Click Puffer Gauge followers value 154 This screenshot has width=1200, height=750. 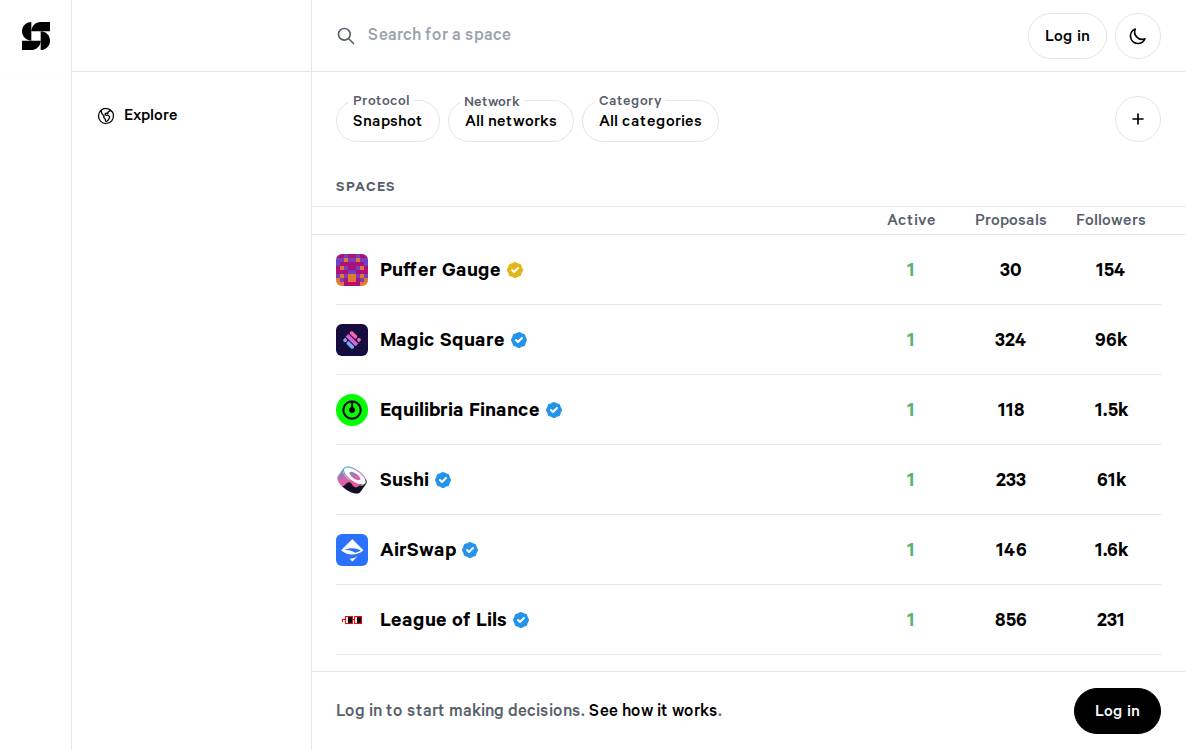(1110, 270)
